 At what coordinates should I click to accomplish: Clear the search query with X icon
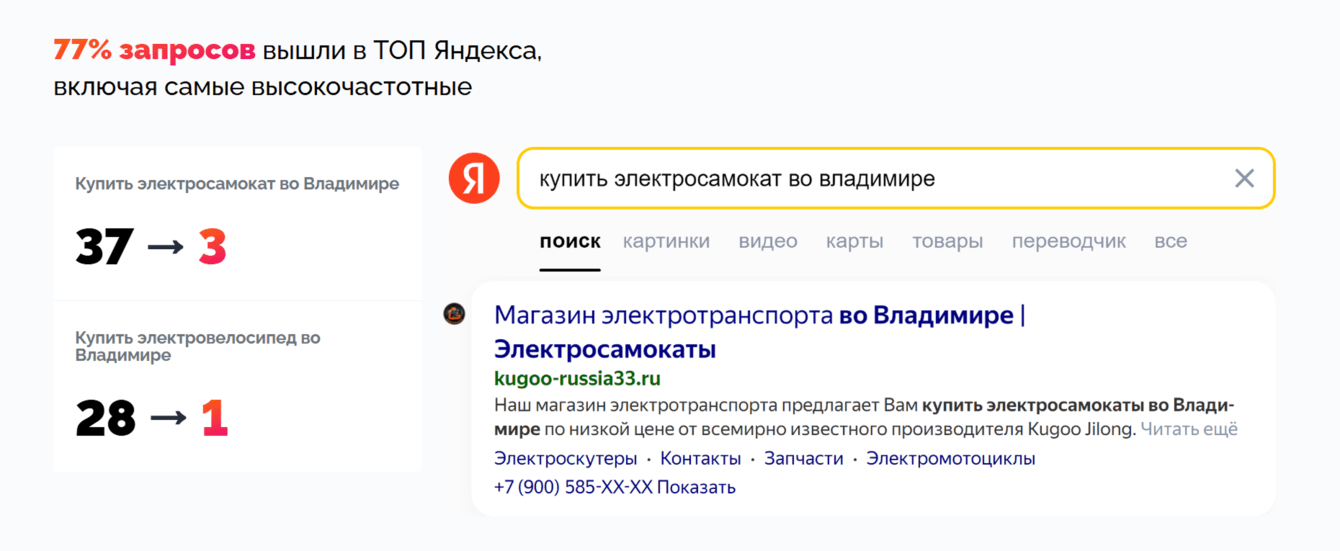(1244, 179)
